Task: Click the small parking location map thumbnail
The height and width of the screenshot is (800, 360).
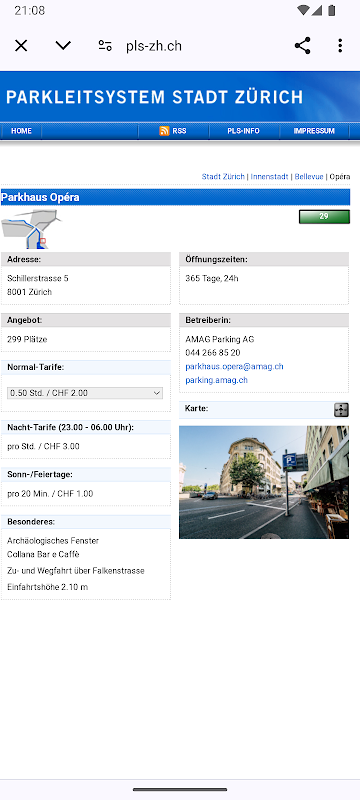Action: [31, 229]
